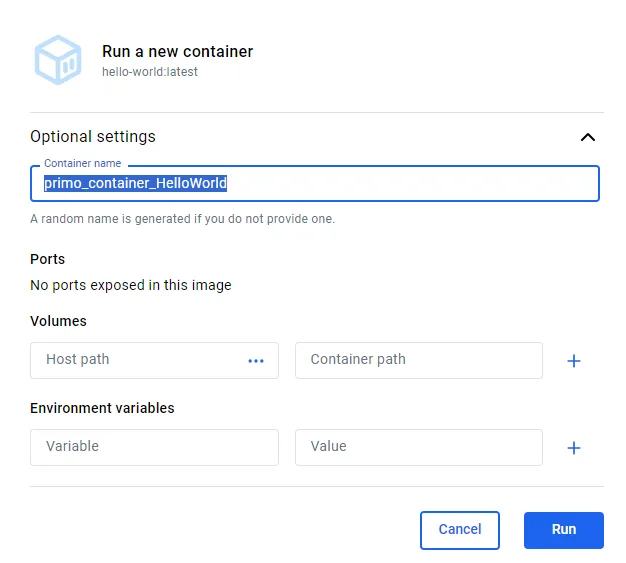Click the Volumes section heading
Viewport: 626px width, 563px height.
58,321
